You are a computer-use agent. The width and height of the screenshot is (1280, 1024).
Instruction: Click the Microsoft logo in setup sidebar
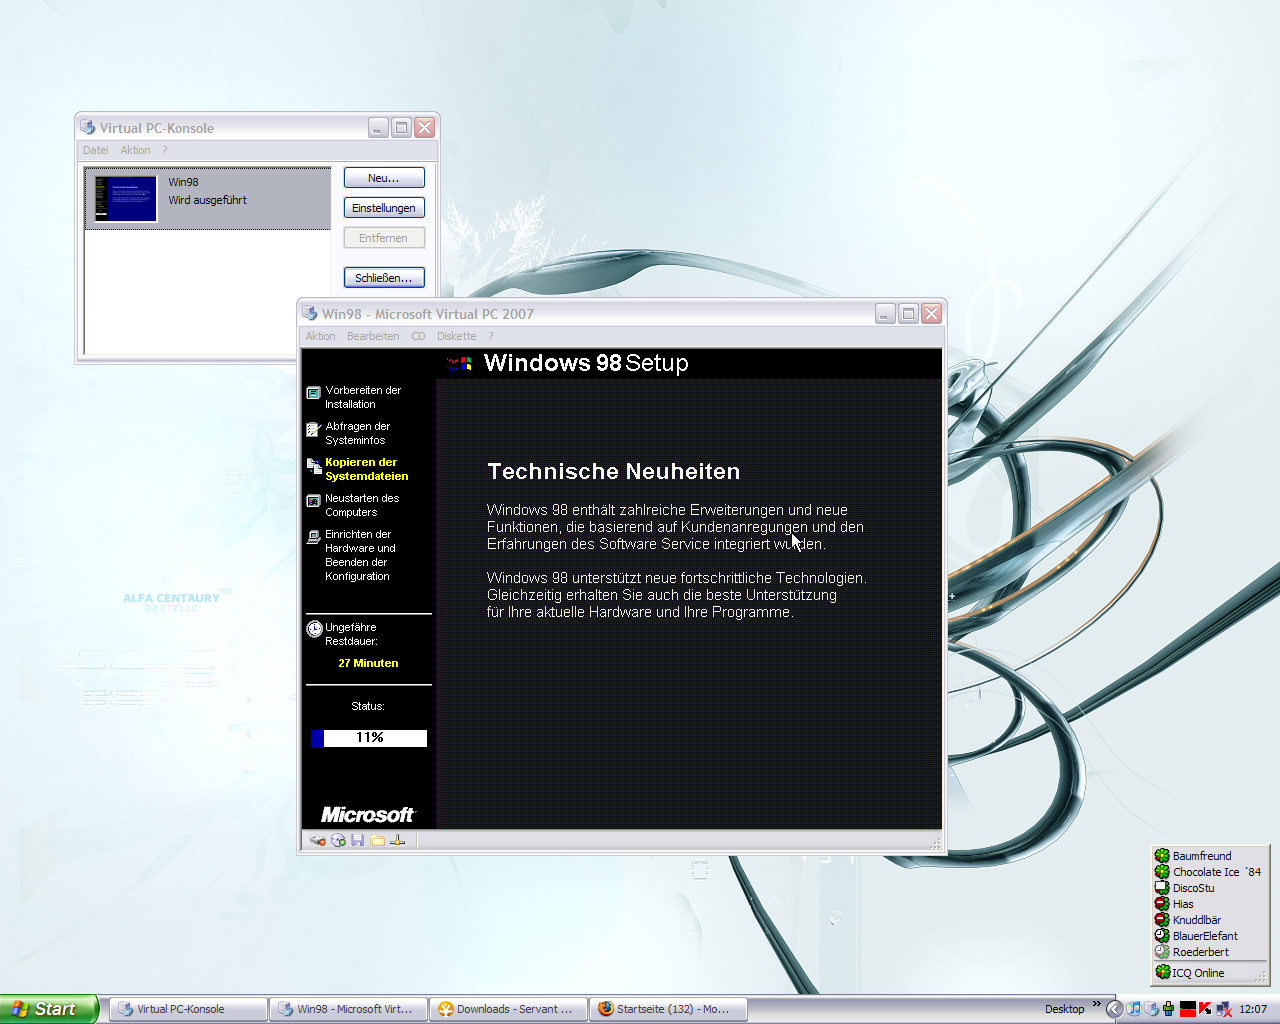367,815
